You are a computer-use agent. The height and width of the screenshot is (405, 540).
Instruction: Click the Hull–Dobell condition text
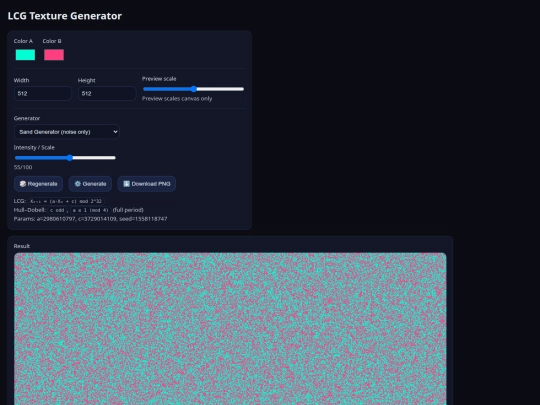pyautogui.click(x=79, y=210)
